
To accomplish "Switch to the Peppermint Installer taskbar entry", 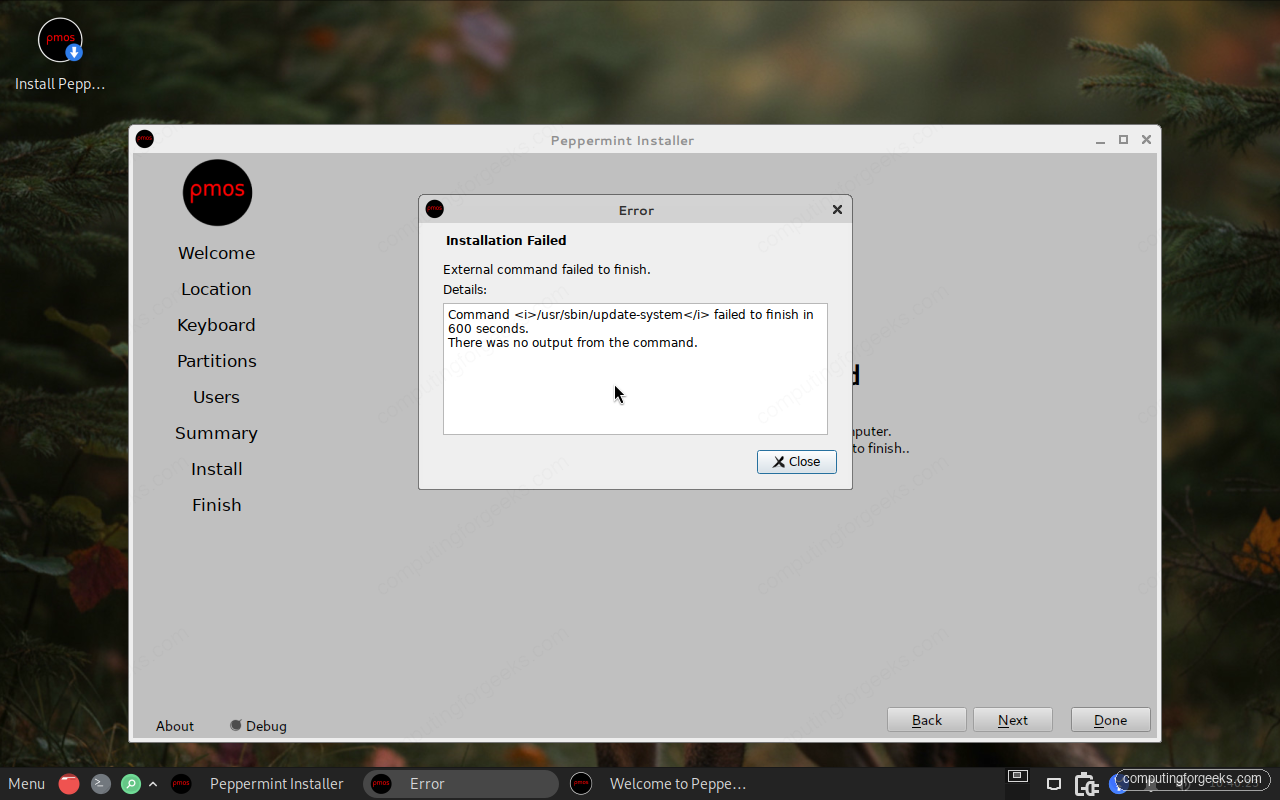I will (259, 784).
